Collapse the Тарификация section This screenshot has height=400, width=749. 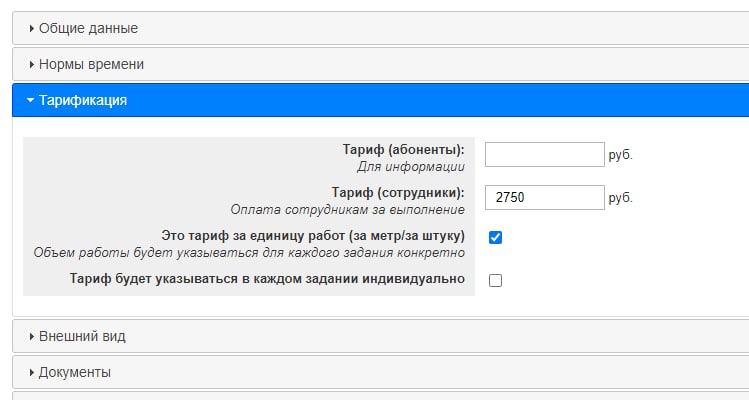(380, 100)
